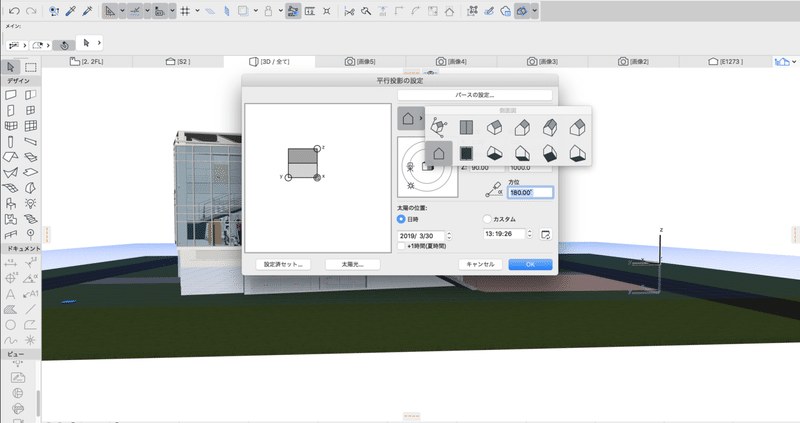The image size is (800, 423).
Task: Click the パースの設定... button
Action: [474, 95]
